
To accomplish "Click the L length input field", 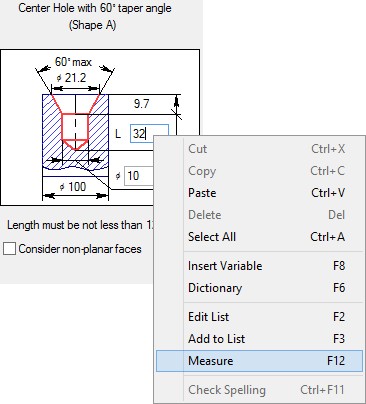I will pos(149,134).
